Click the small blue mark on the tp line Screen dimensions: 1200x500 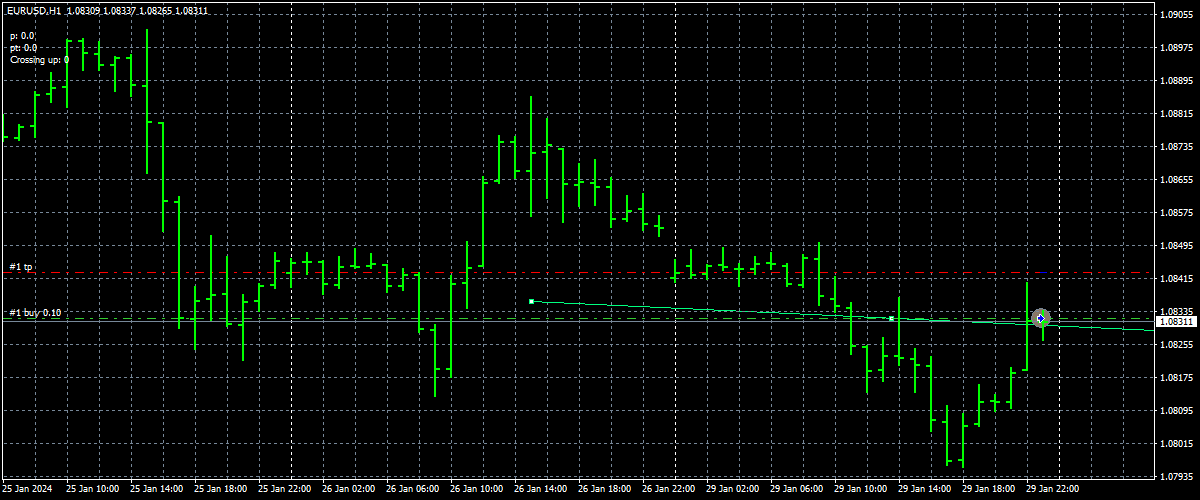tap(1044, 272)
